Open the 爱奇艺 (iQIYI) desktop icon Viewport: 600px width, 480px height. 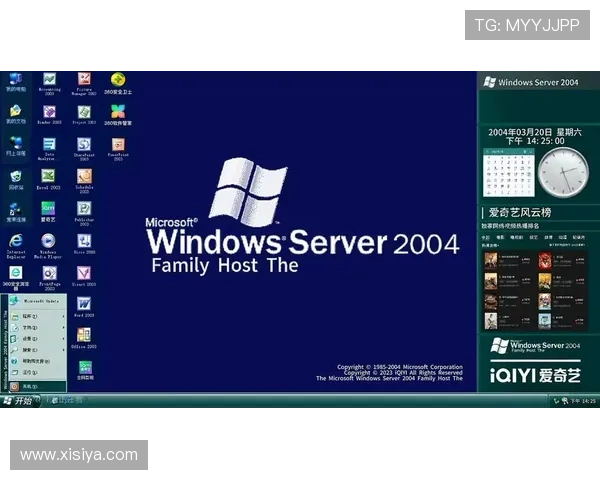[x=48, y=212]
